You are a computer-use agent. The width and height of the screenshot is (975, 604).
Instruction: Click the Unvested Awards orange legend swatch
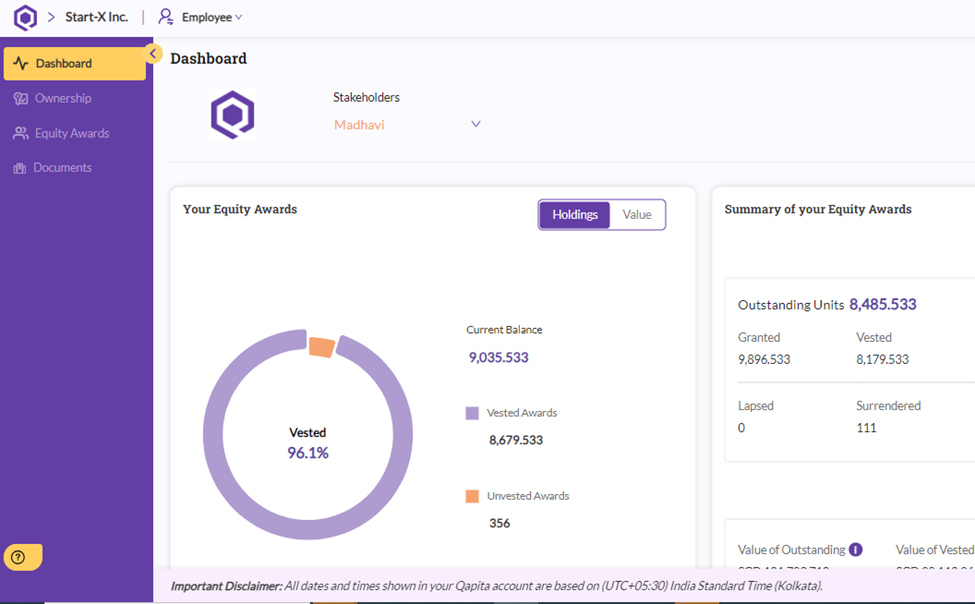point(472,496)
